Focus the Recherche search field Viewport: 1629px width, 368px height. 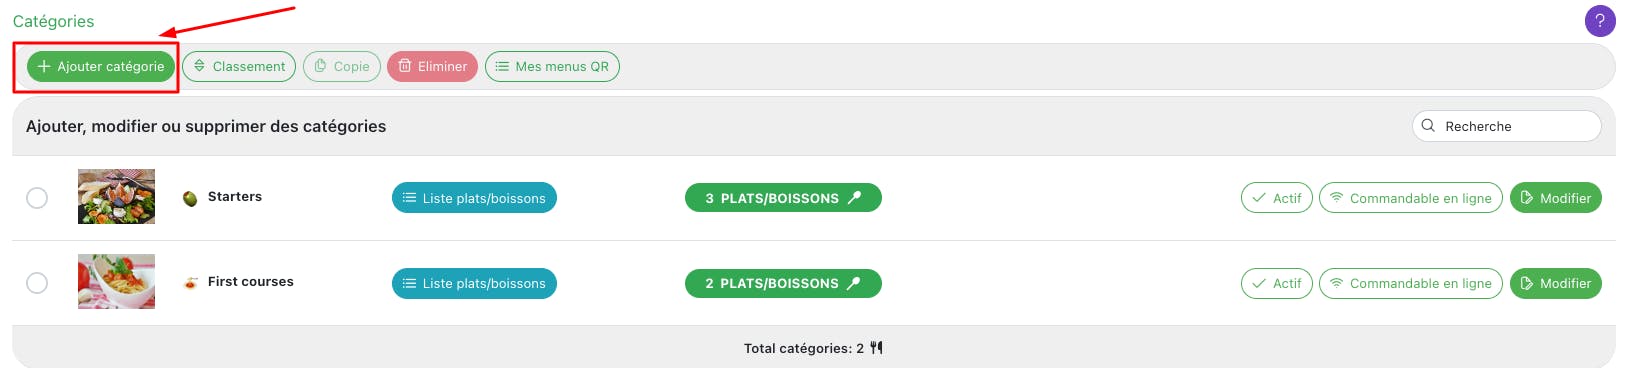click(x=1506, y=126)
